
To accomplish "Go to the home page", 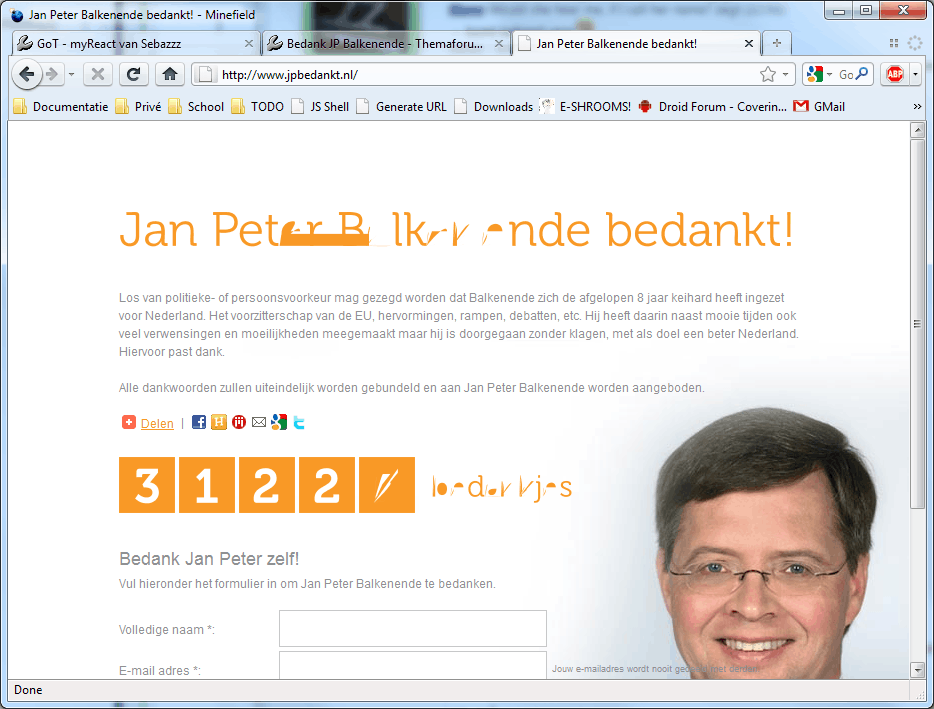I will pyautogui.click(x=170, y=74).
